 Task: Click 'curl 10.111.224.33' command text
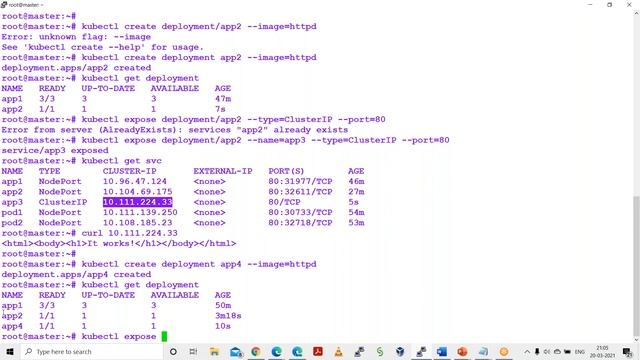pos(129,233)
